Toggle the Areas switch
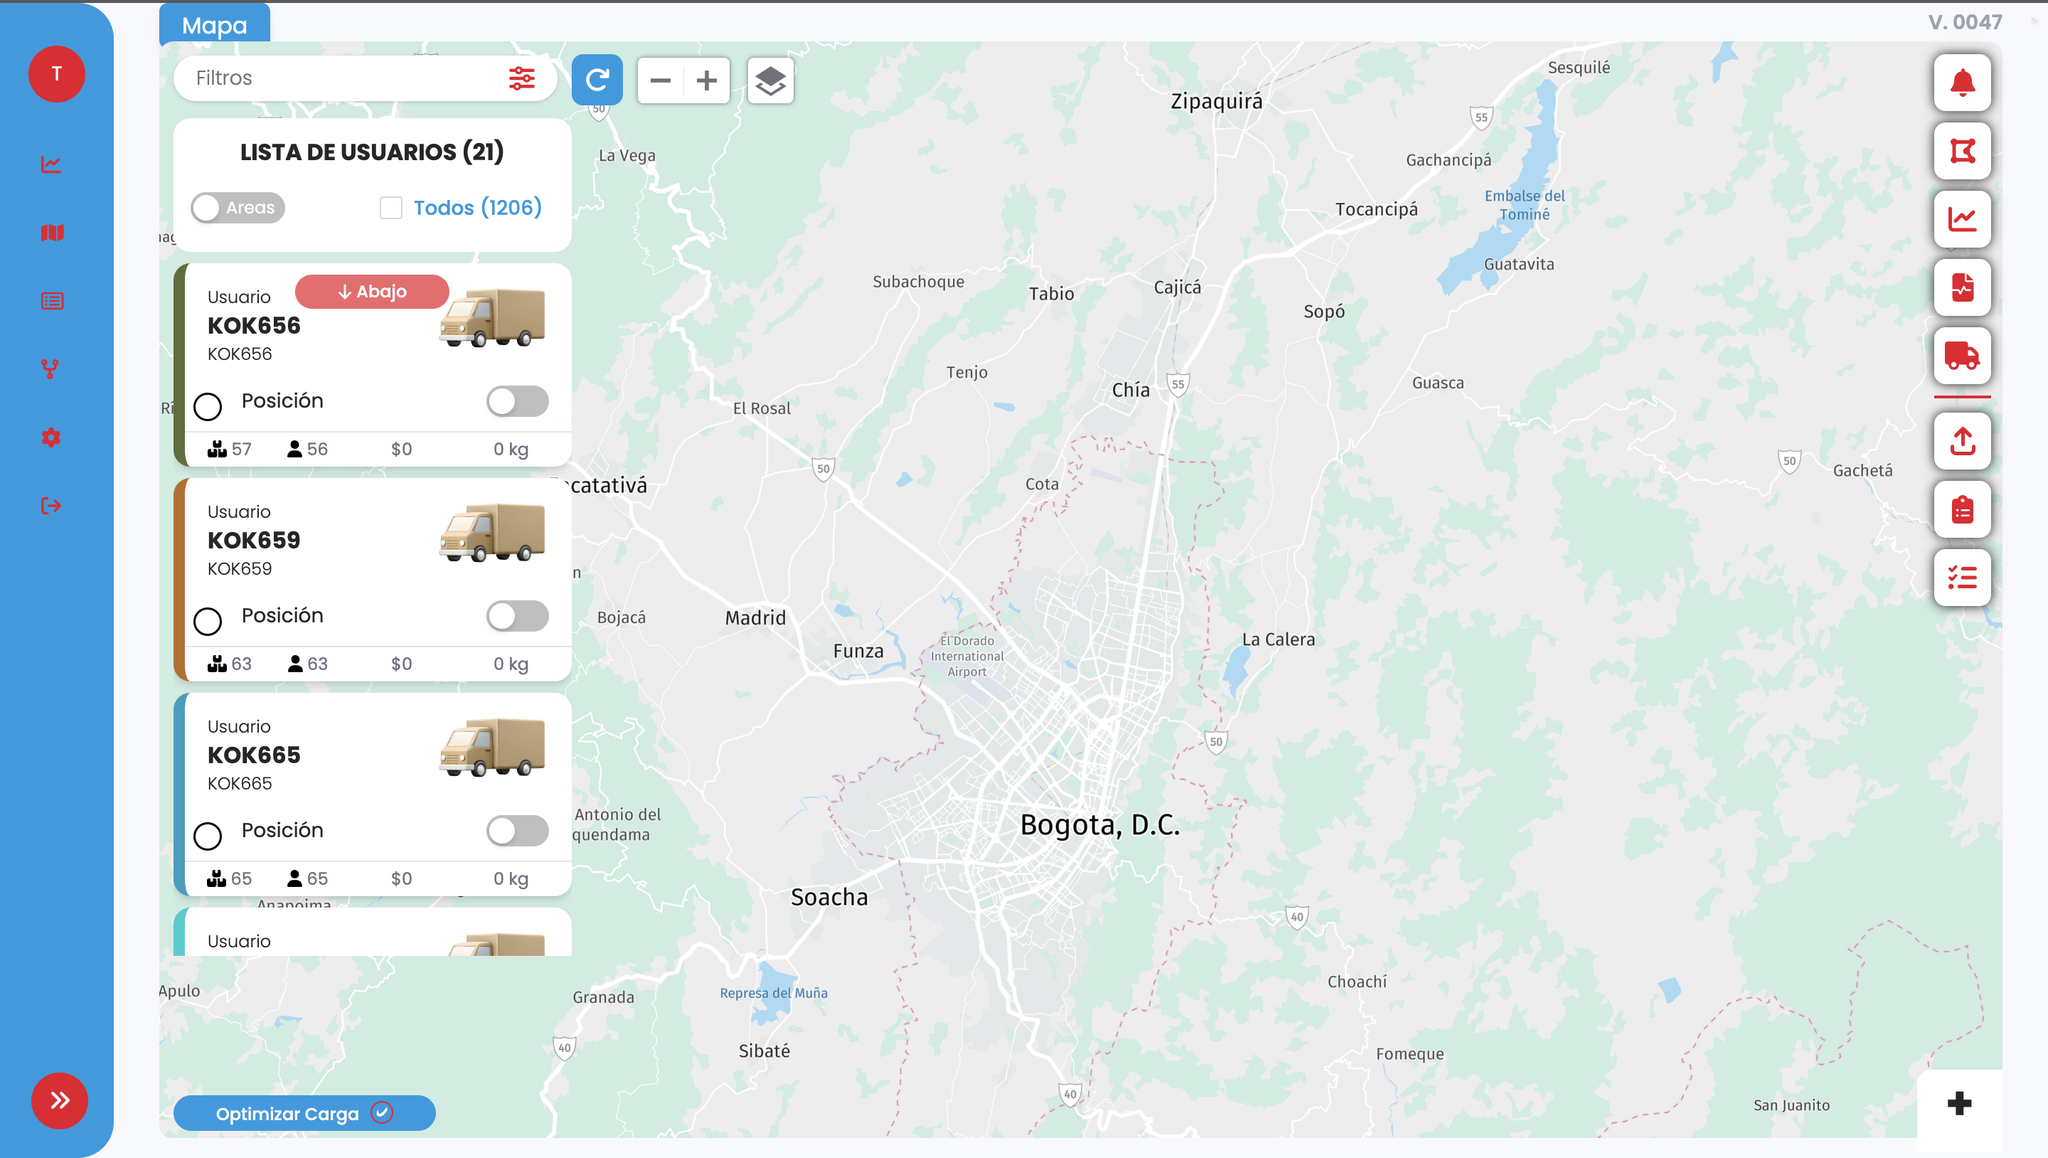This screenshot has width=2048, height=1158. (x=237, y=207)
